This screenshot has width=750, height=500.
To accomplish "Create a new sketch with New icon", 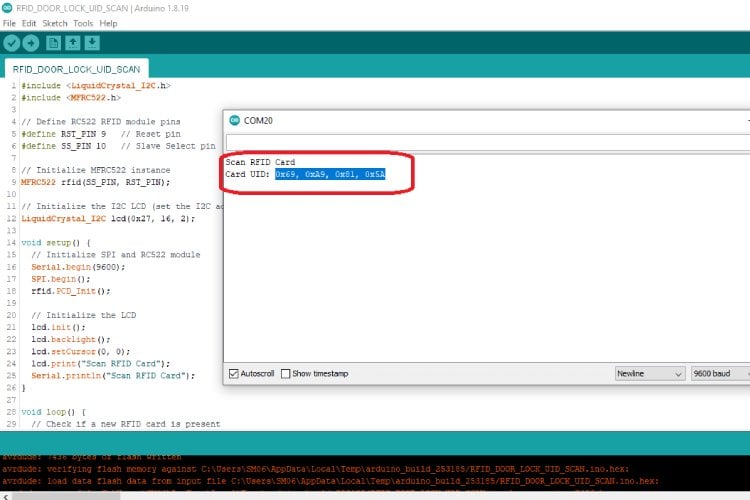I will [53, 42].
